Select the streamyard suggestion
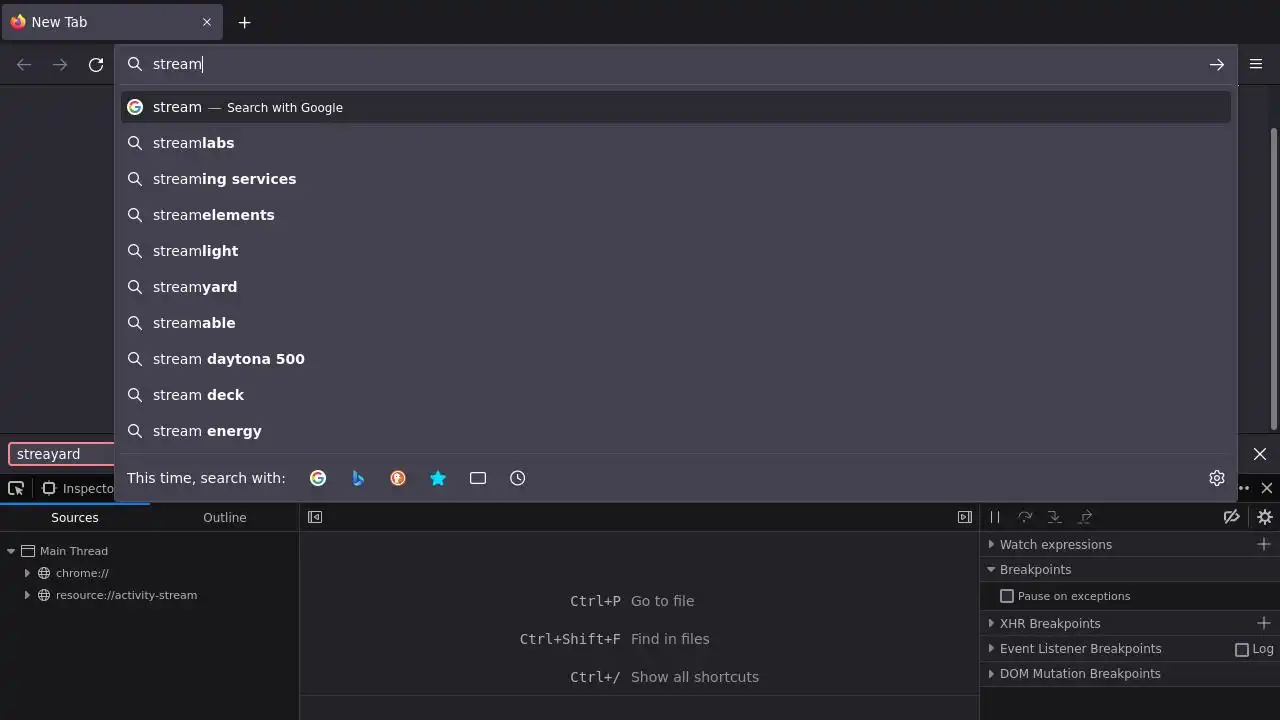 tap(676, 287)
